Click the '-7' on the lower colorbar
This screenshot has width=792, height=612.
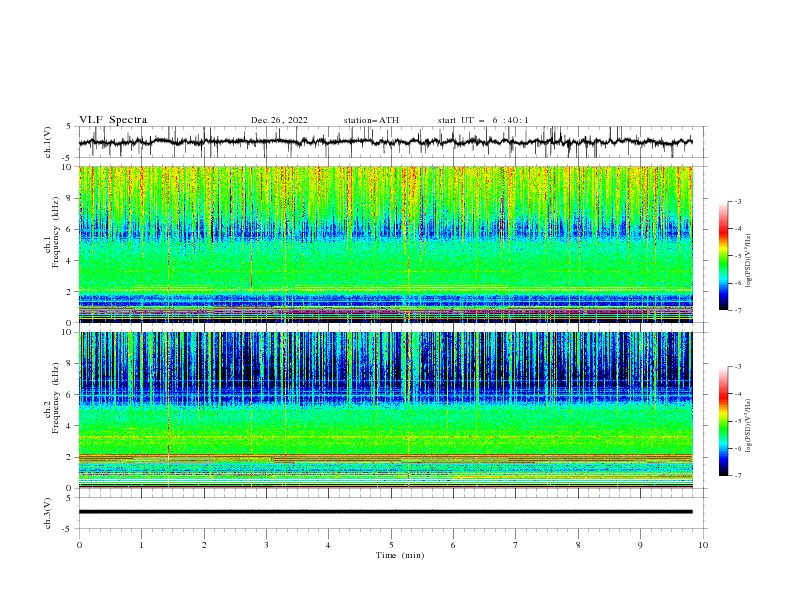click(738, 476)
